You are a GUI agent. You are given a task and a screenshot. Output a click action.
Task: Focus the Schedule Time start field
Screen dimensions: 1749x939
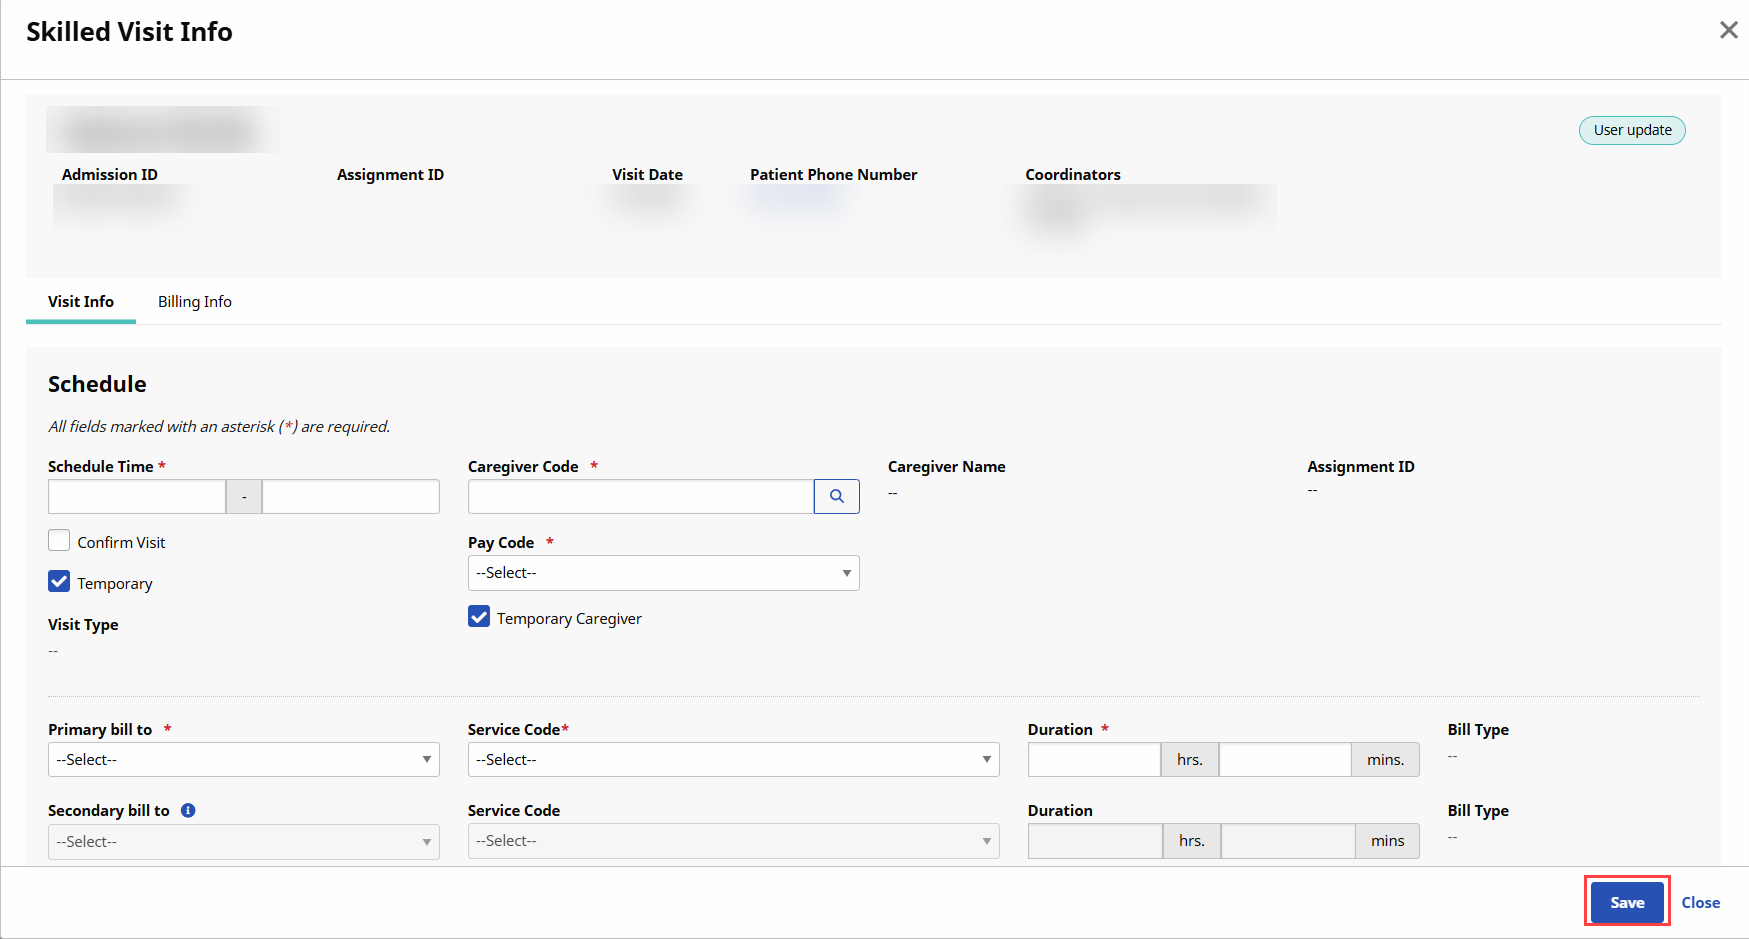(137, 497)
